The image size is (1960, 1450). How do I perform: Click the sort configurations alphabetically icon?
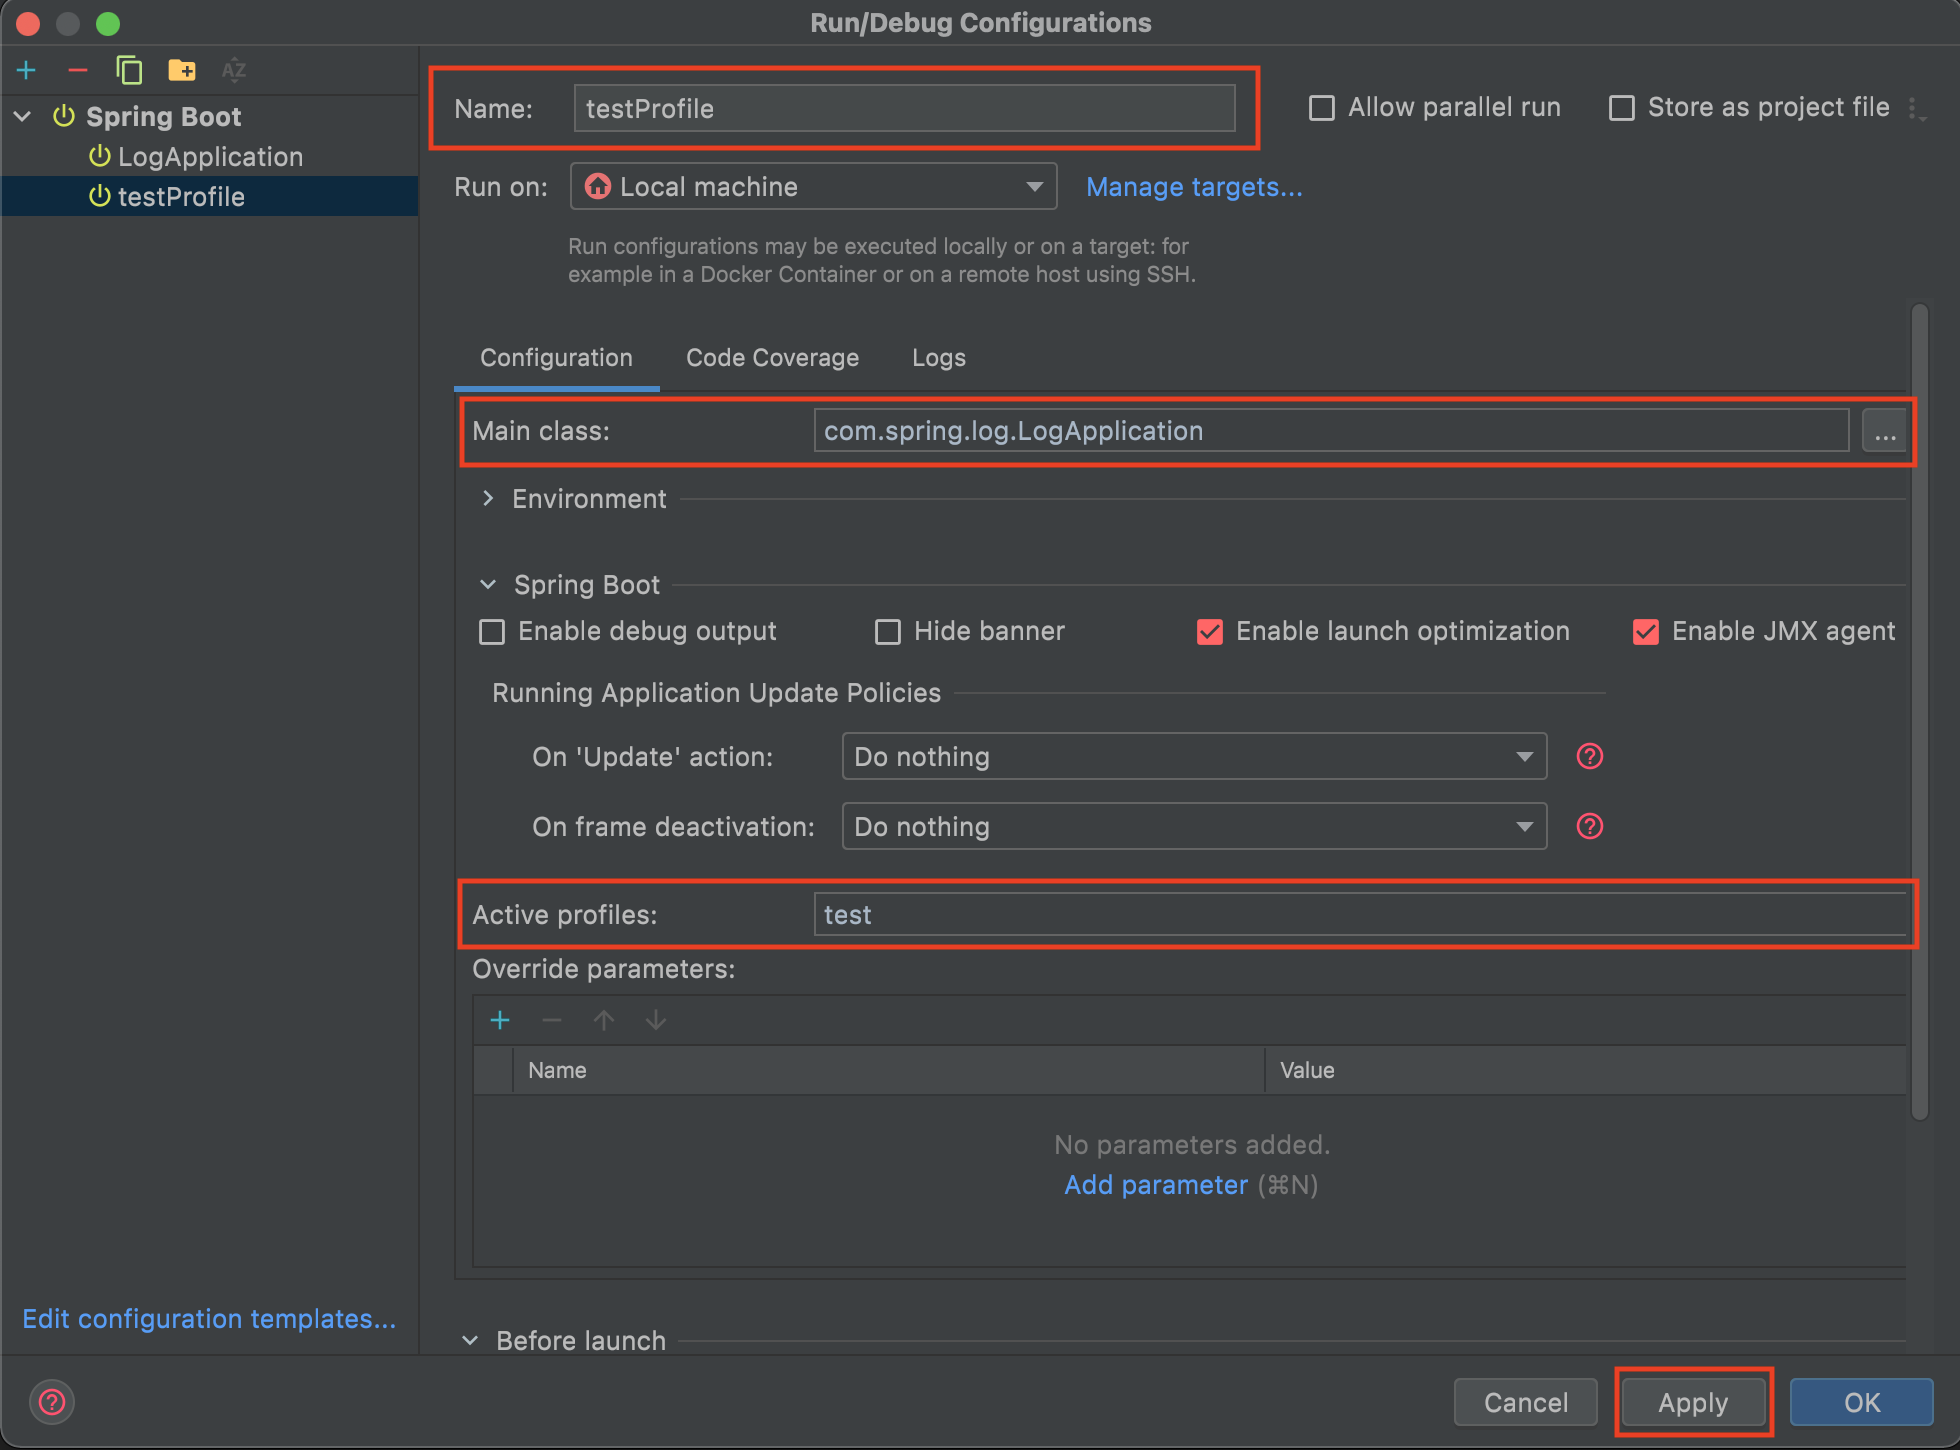(234, 70)
